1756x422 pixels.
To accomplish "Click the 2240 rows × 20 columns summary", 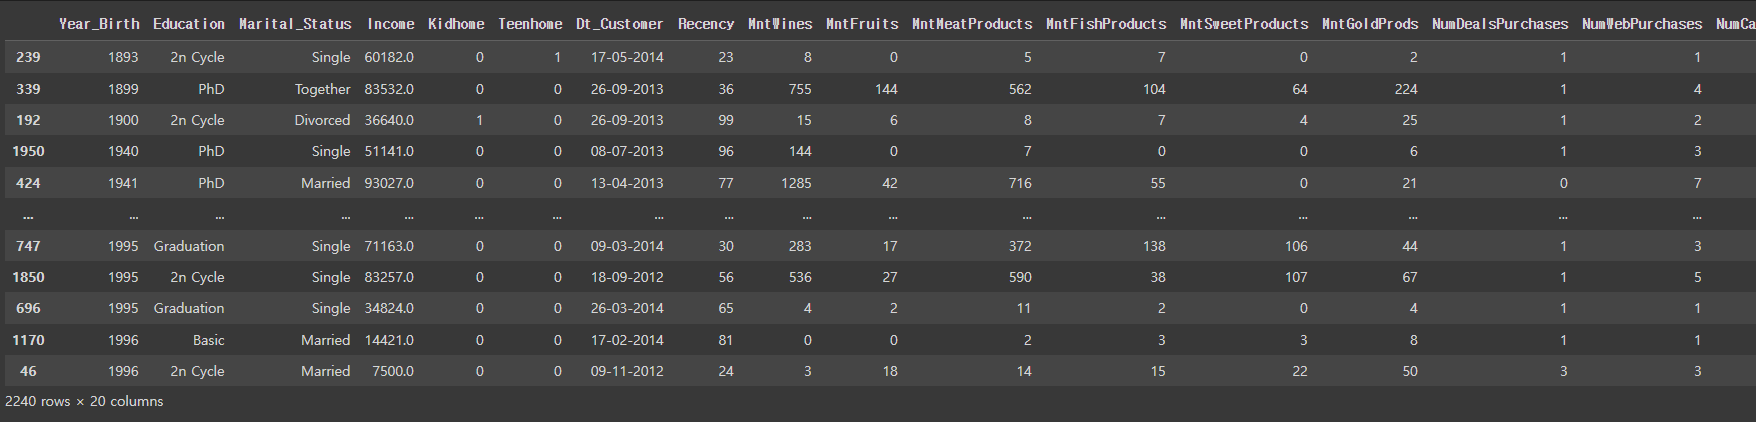I will (x=84, y=401).
